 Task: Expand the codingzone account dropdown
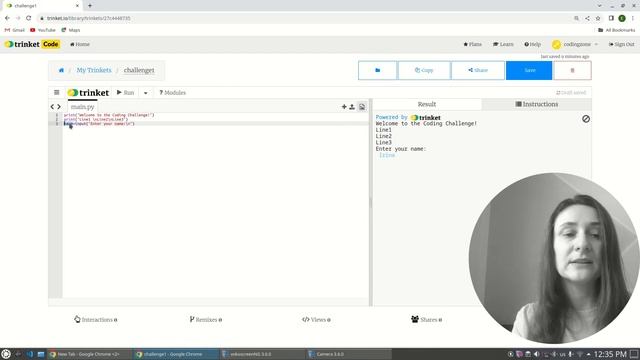[575, 44]
